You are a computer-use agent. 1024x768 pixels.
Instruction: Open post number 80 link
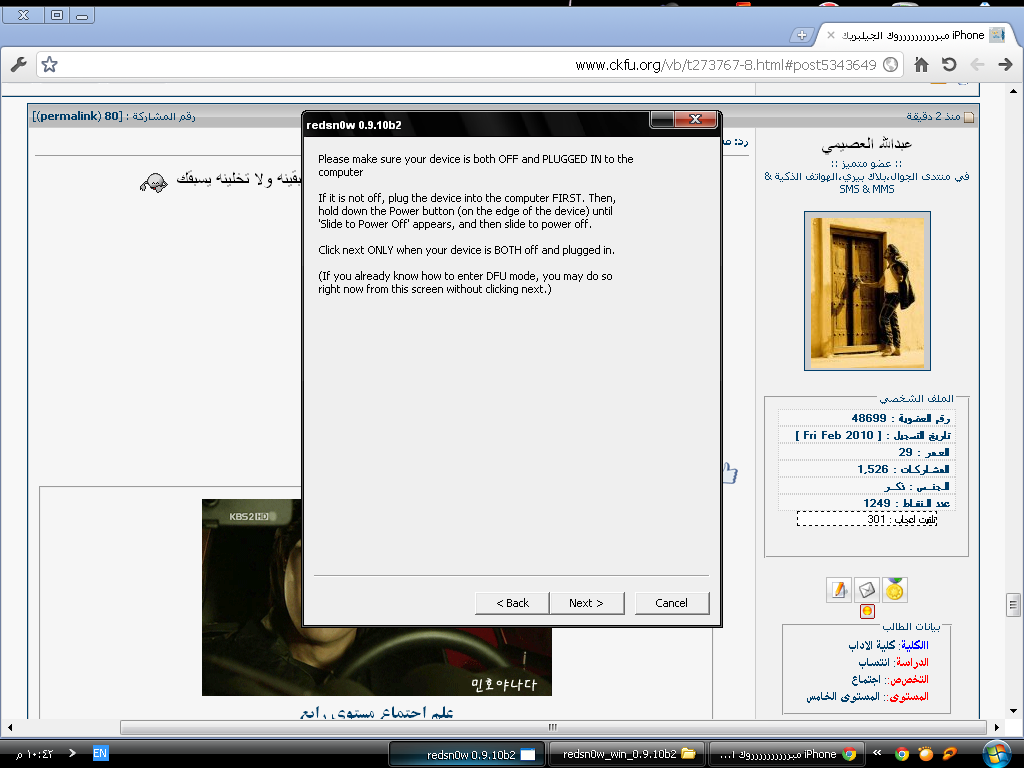(112, 116)
